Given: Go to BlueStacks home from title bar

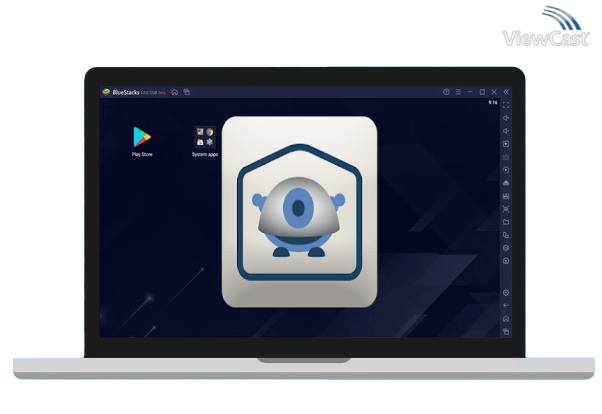Looking at the screenshot, I should [x=175, y=92].
